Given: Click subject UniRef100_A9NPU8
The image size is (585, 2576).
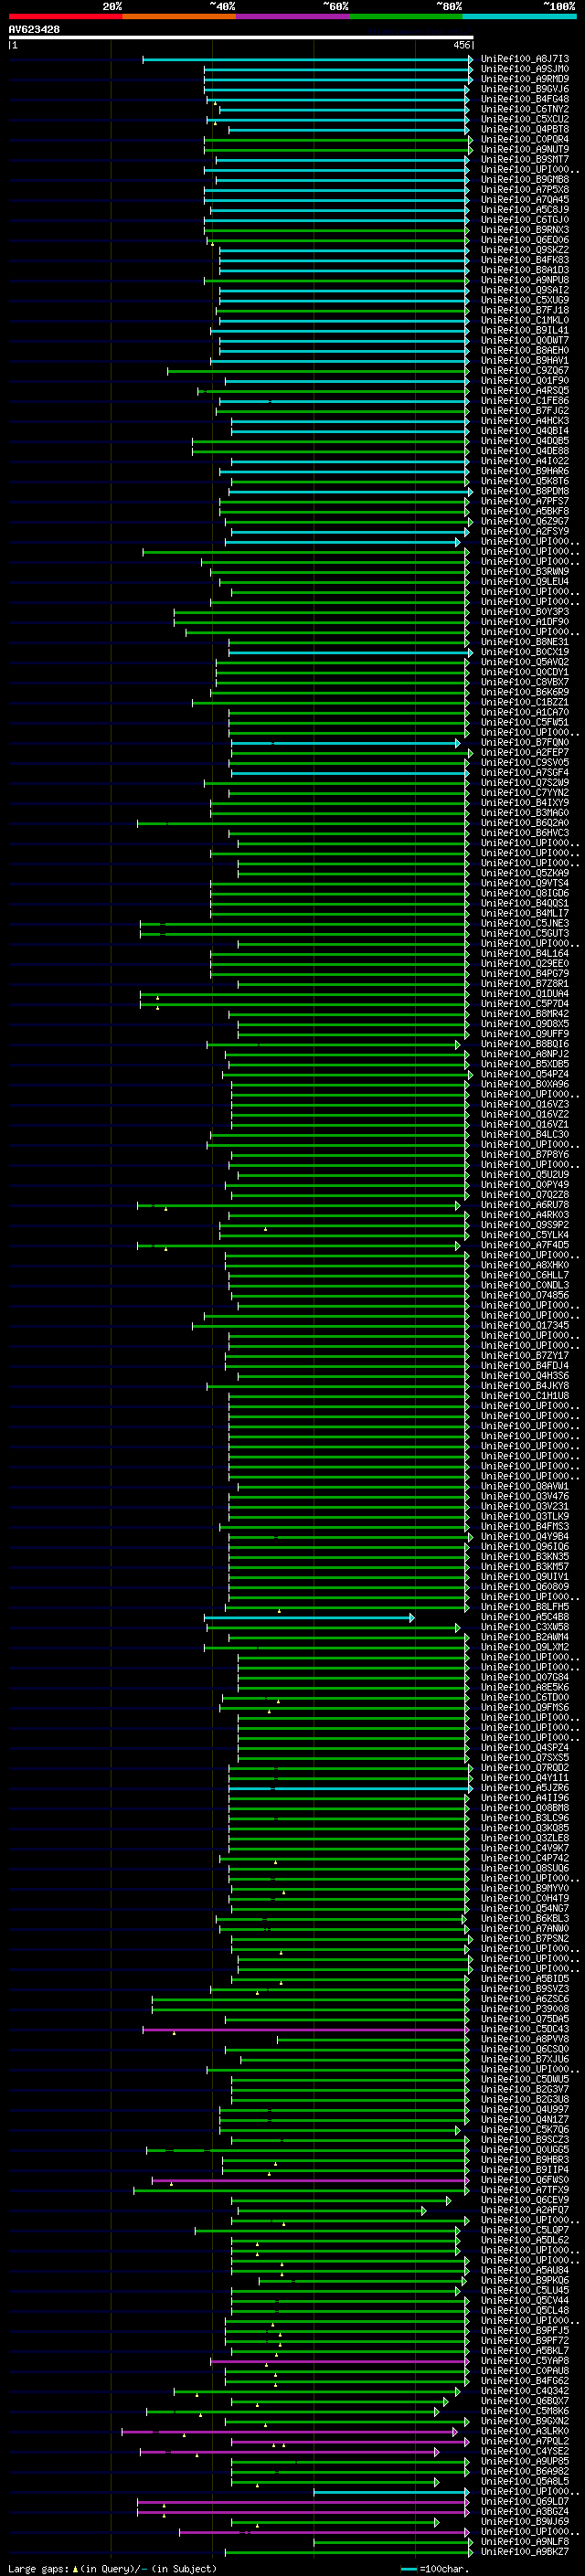Looking at the screenshot, I should pyautogui.click(x=525, y=280).
